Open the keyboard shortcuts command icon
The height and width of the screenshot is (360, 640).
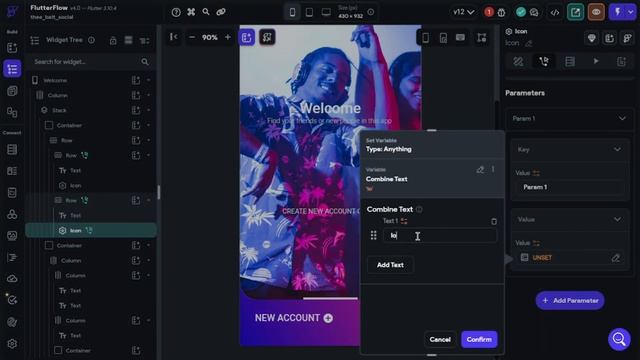point(191,12)
